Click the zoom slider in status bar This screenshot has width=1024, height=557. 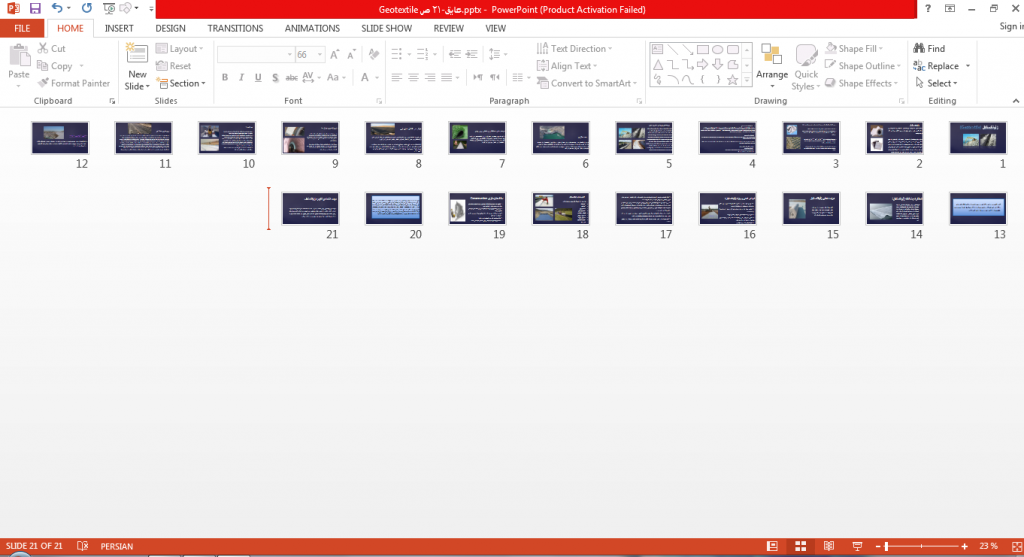887,546
